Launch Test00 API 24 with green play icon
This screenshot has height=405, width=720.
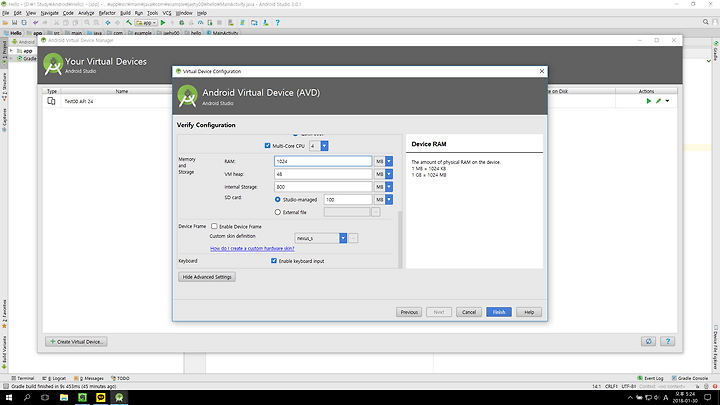(x=649, y=101)
